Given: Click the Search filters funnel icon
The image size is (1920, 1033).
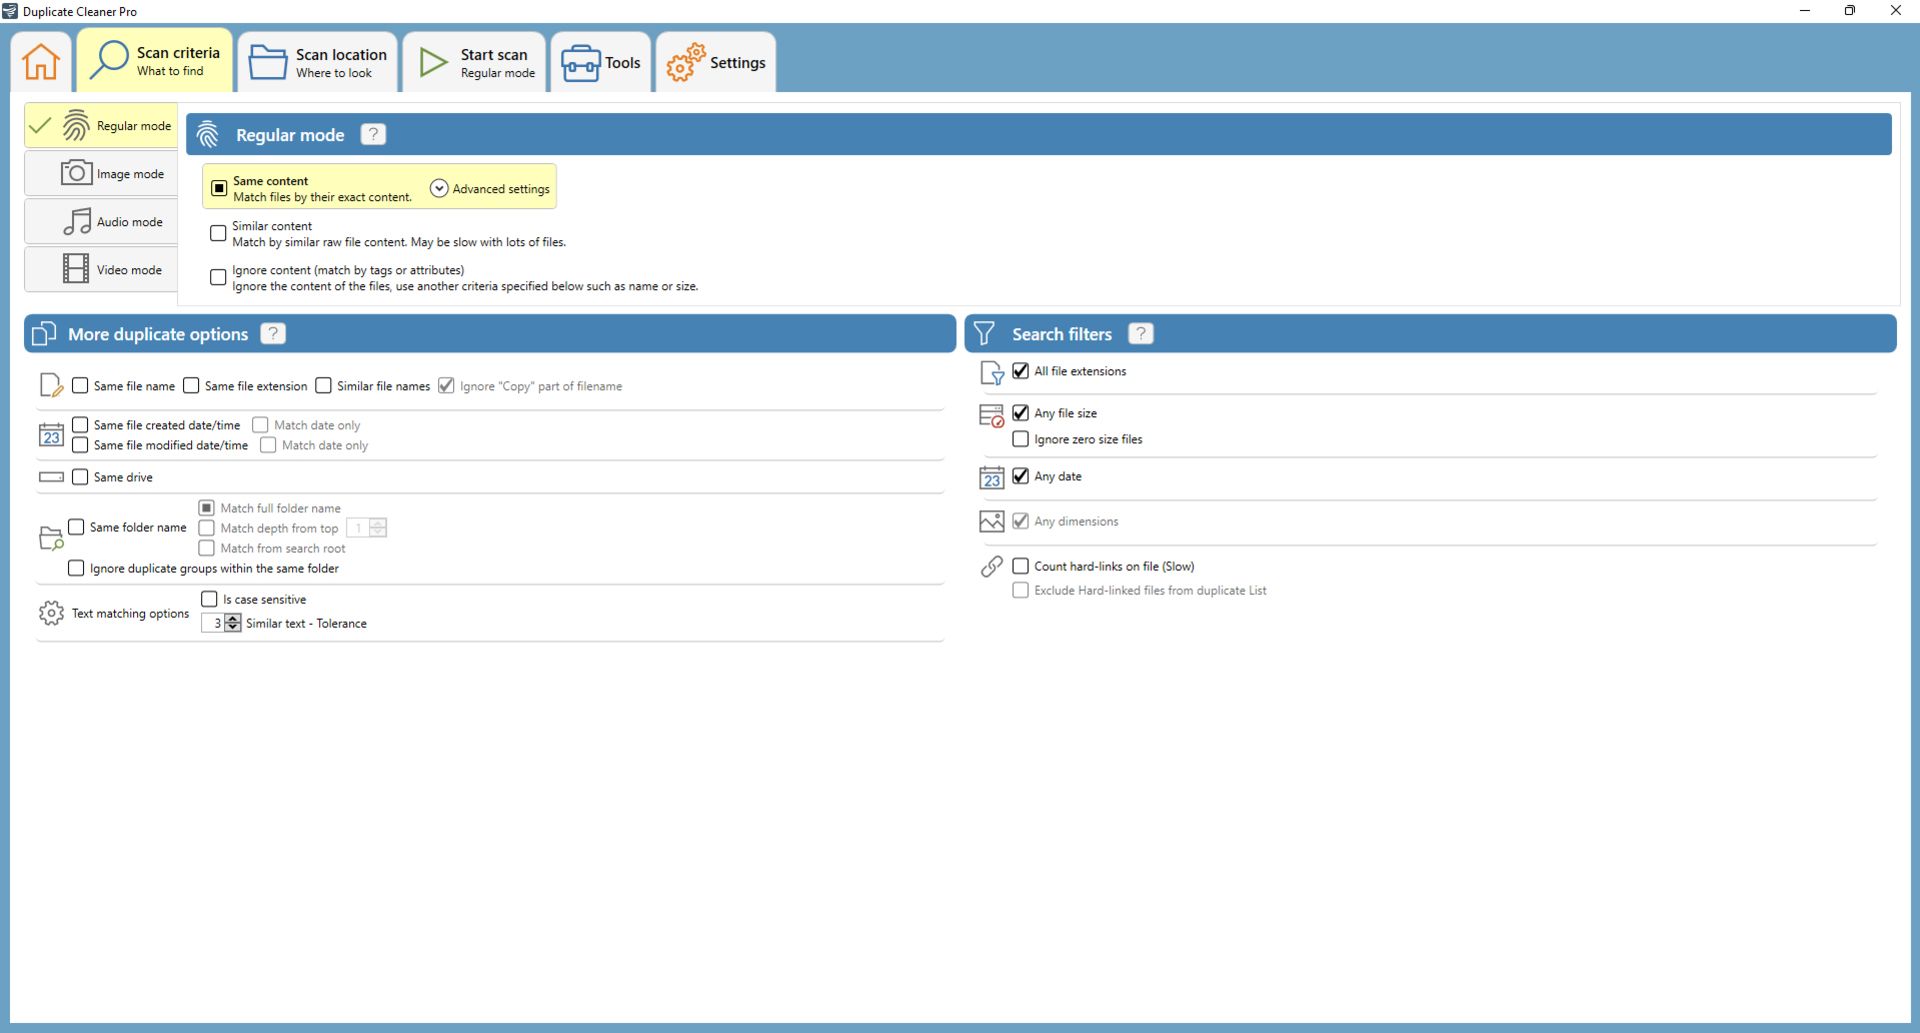Looking at the screenshot, I should [x=984, y=333].
